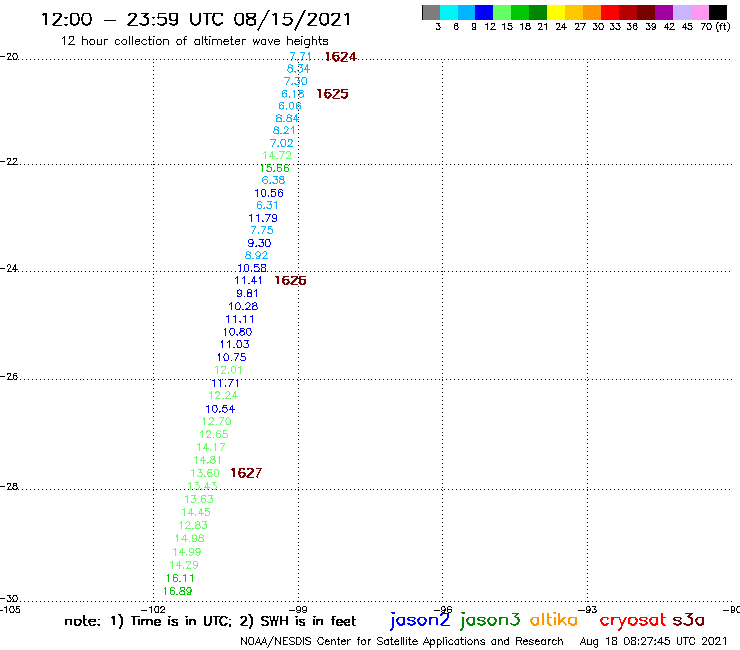
Task: Click the pure blue swatch in the color scale
Action: pyautogui.click(x=484, y=12)
